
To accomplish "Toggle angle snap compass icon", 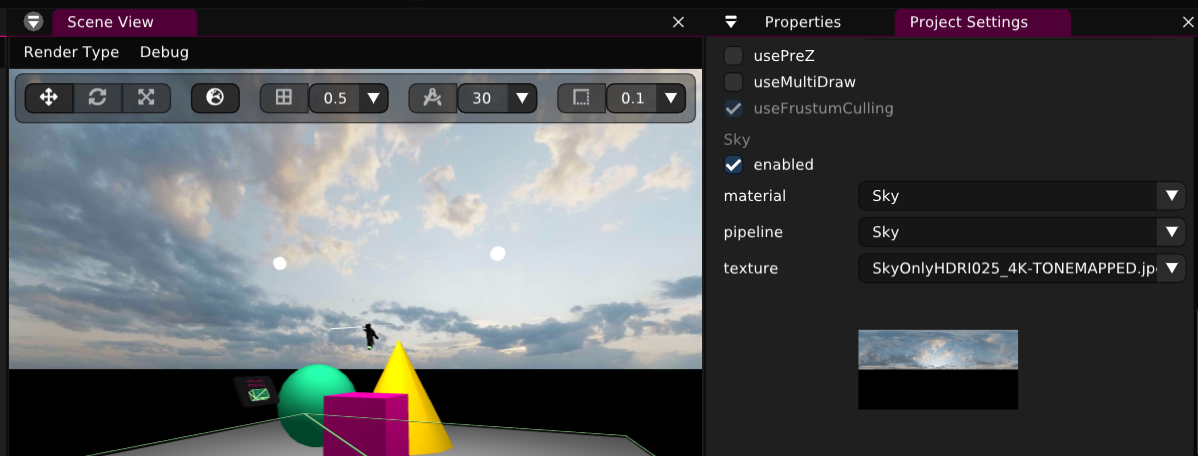I will click(432, 98).
